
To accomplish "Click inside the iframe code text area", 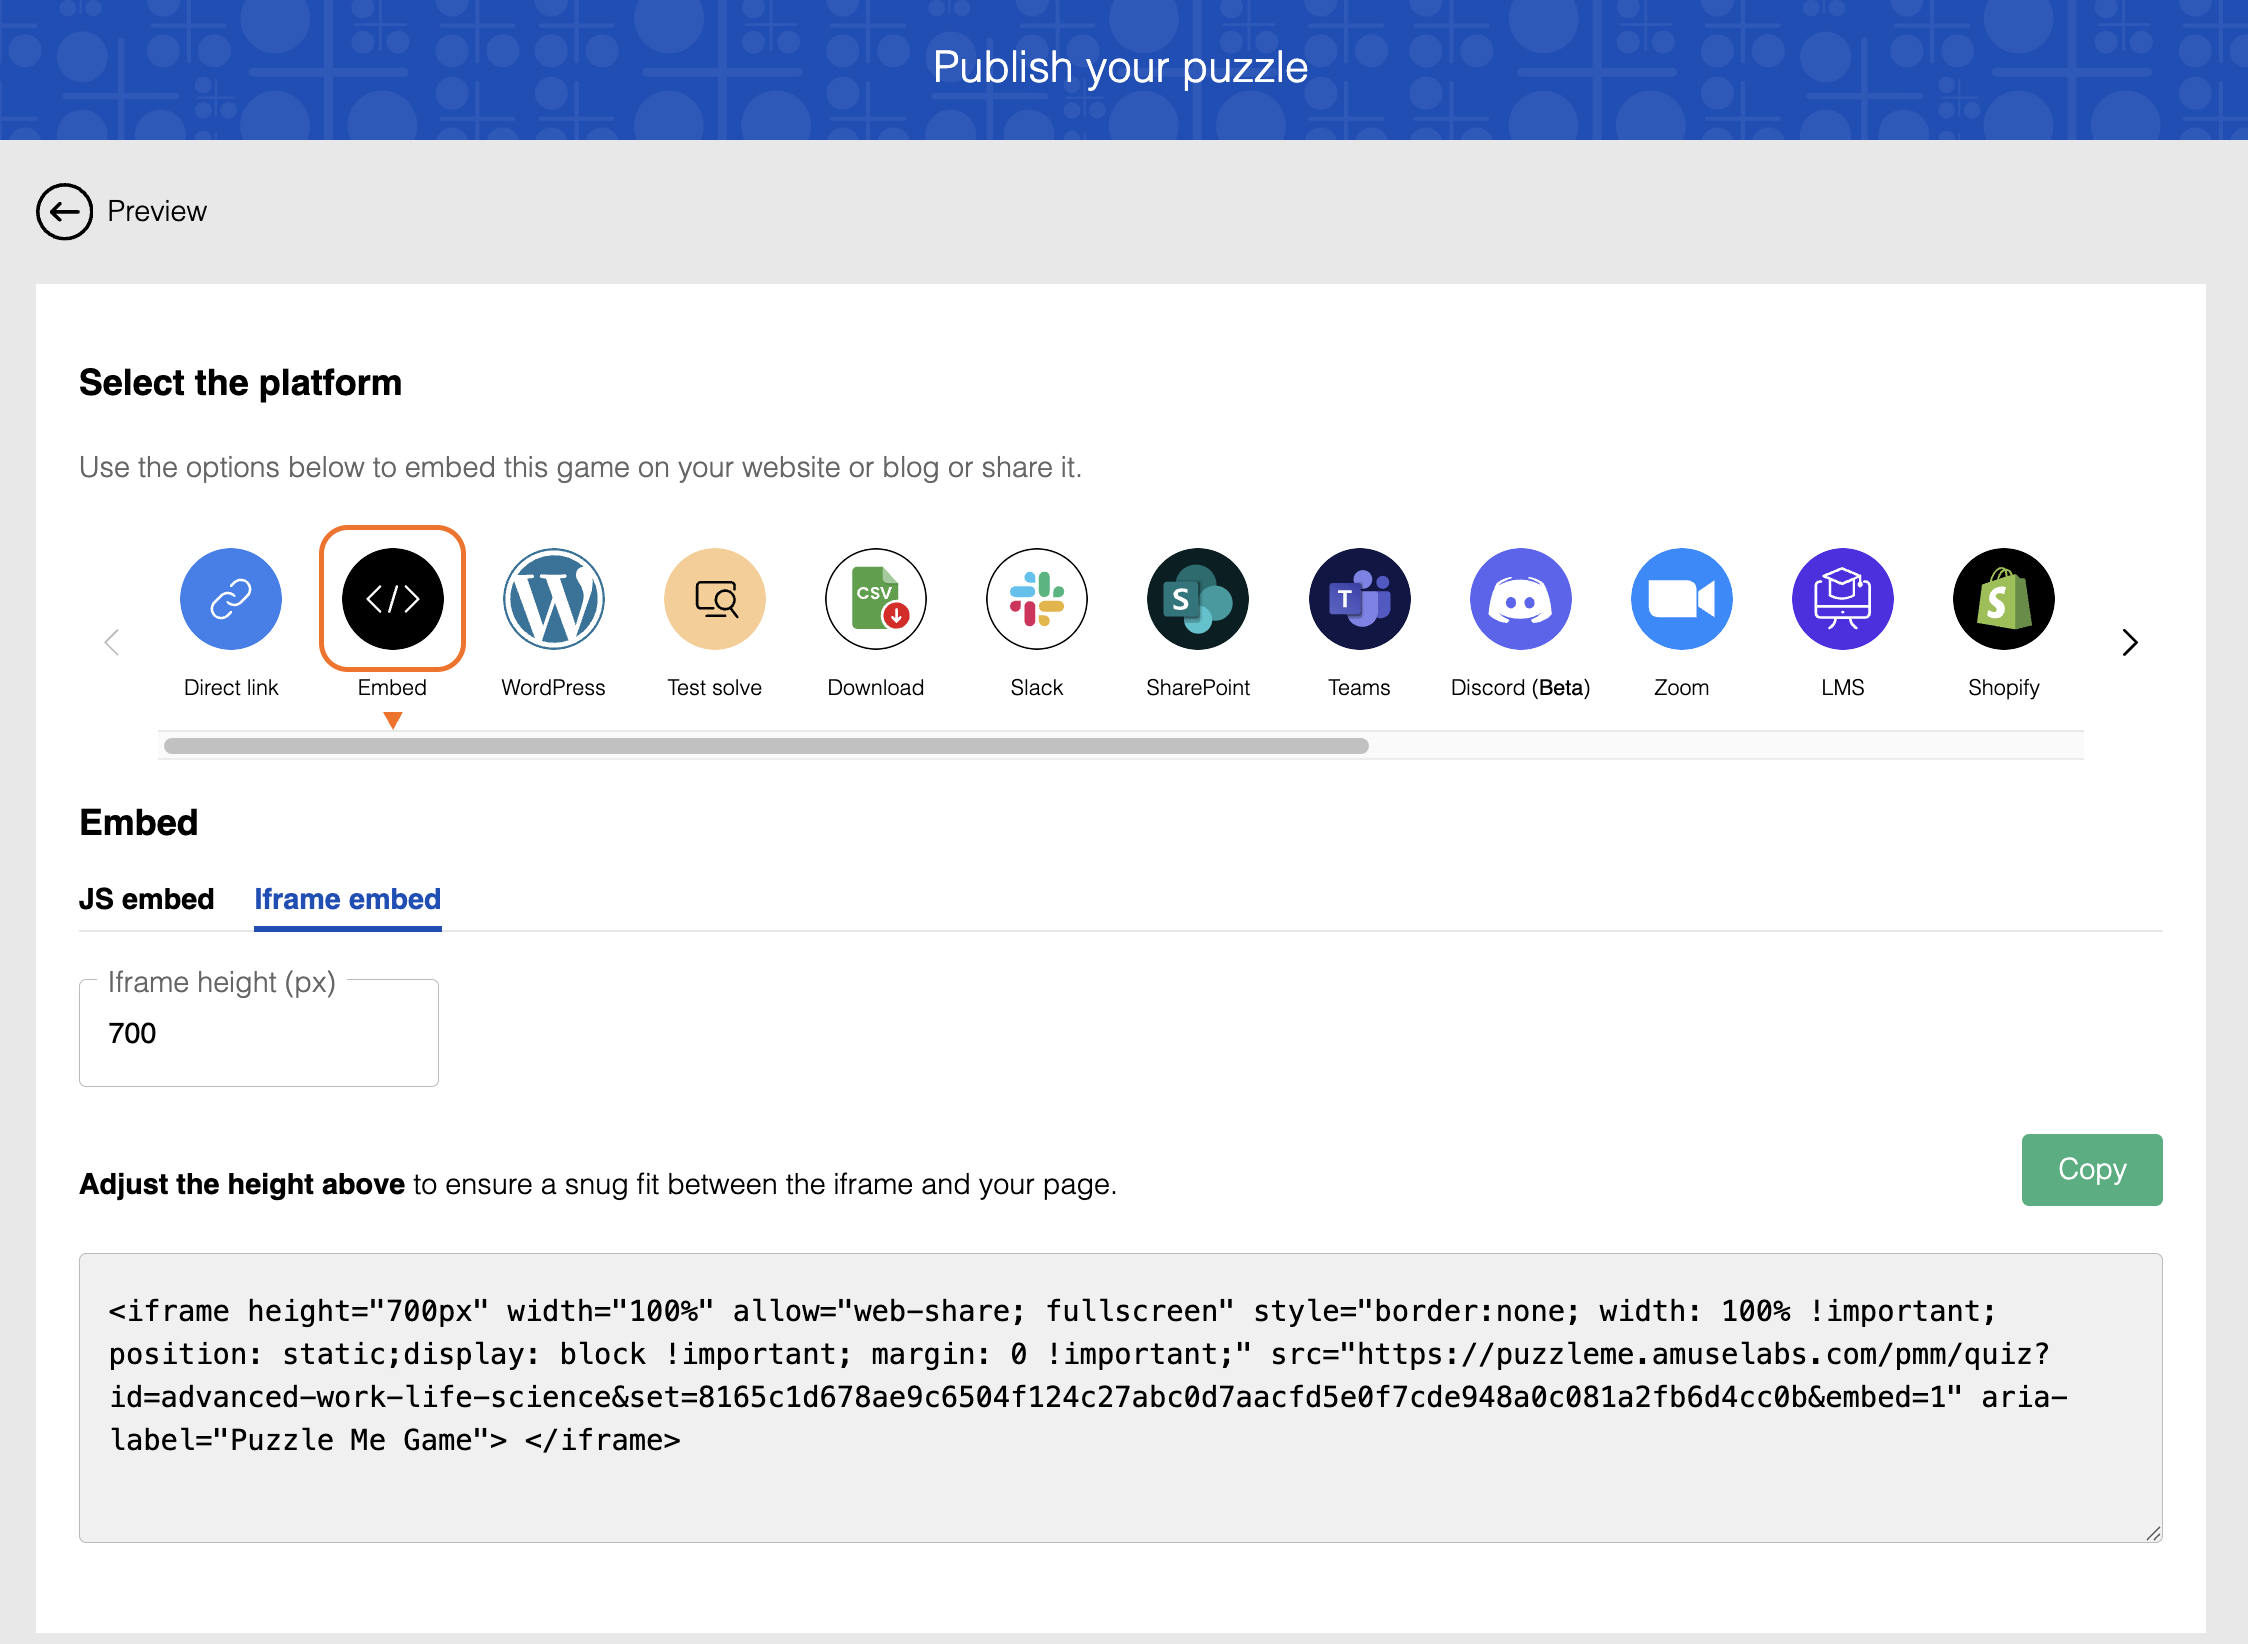I will [x=1121, y=1397].
